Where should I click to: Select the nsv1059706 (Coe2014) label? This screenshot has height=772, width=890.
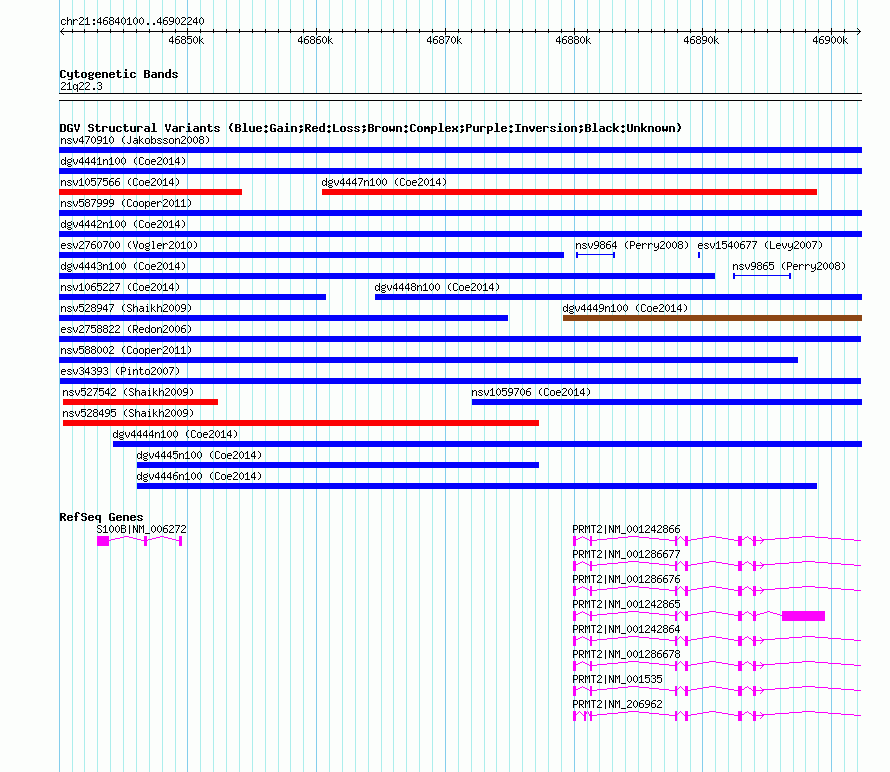tap(531, 392)
